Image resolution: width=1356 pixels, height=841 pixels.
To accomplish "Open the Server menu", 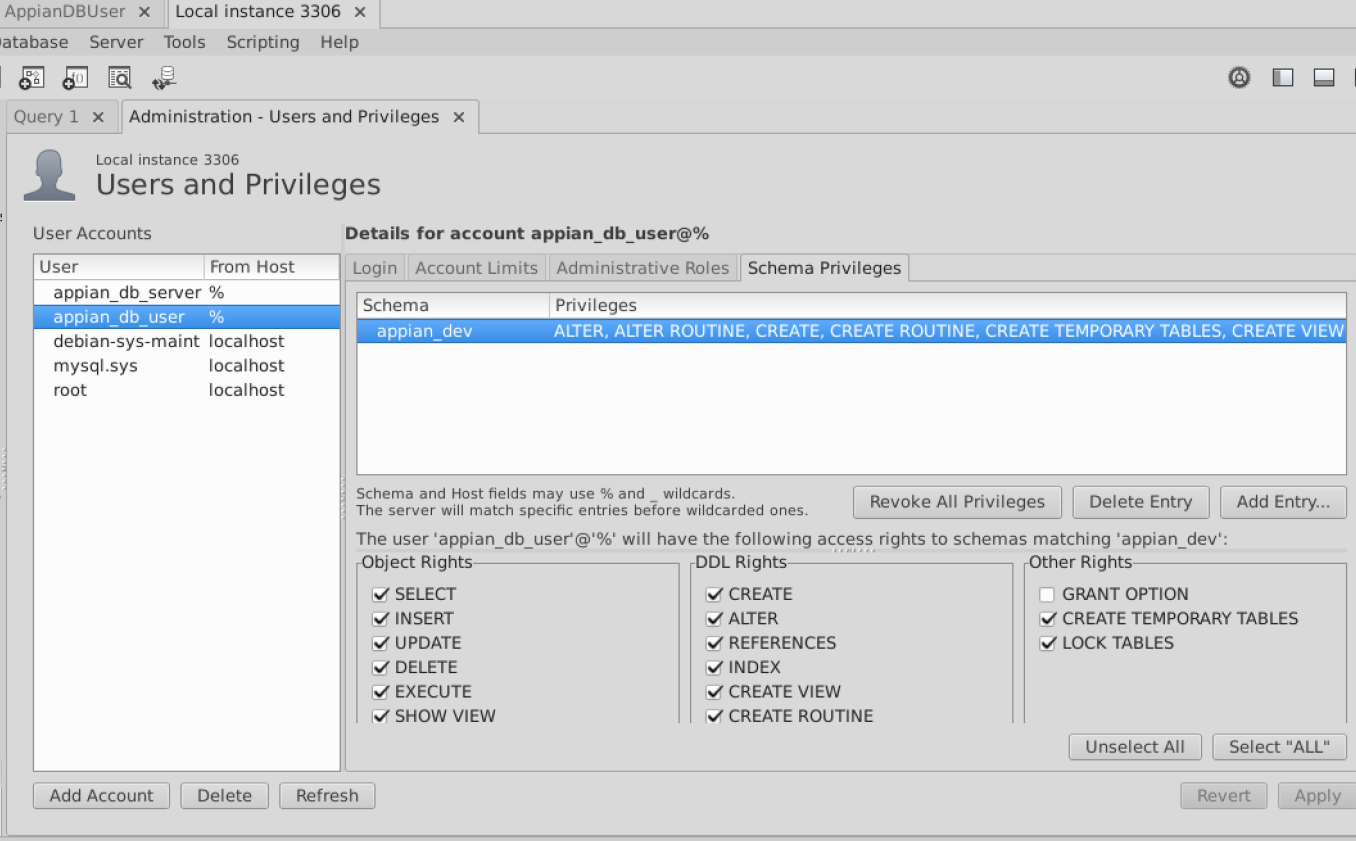I will point(116,42).
